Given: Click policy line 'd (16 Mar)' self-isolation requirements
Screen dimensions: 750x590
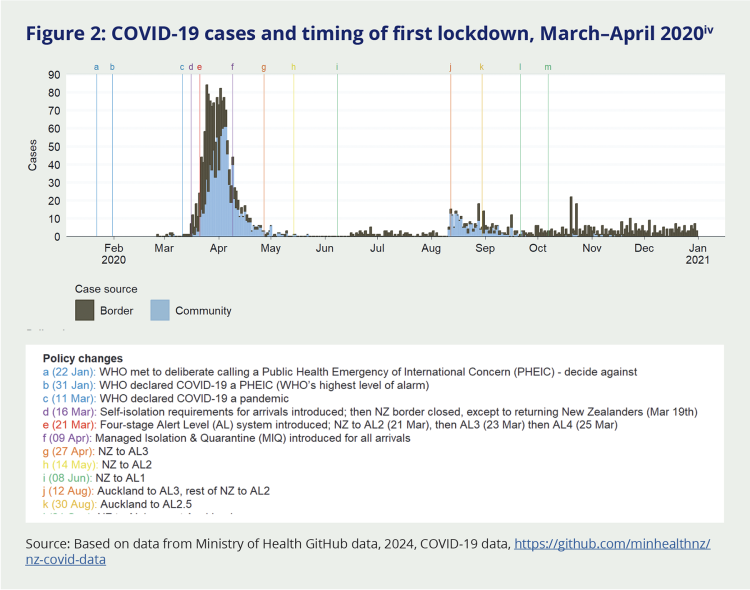Looking at the screenshot, I should point(370,412).
